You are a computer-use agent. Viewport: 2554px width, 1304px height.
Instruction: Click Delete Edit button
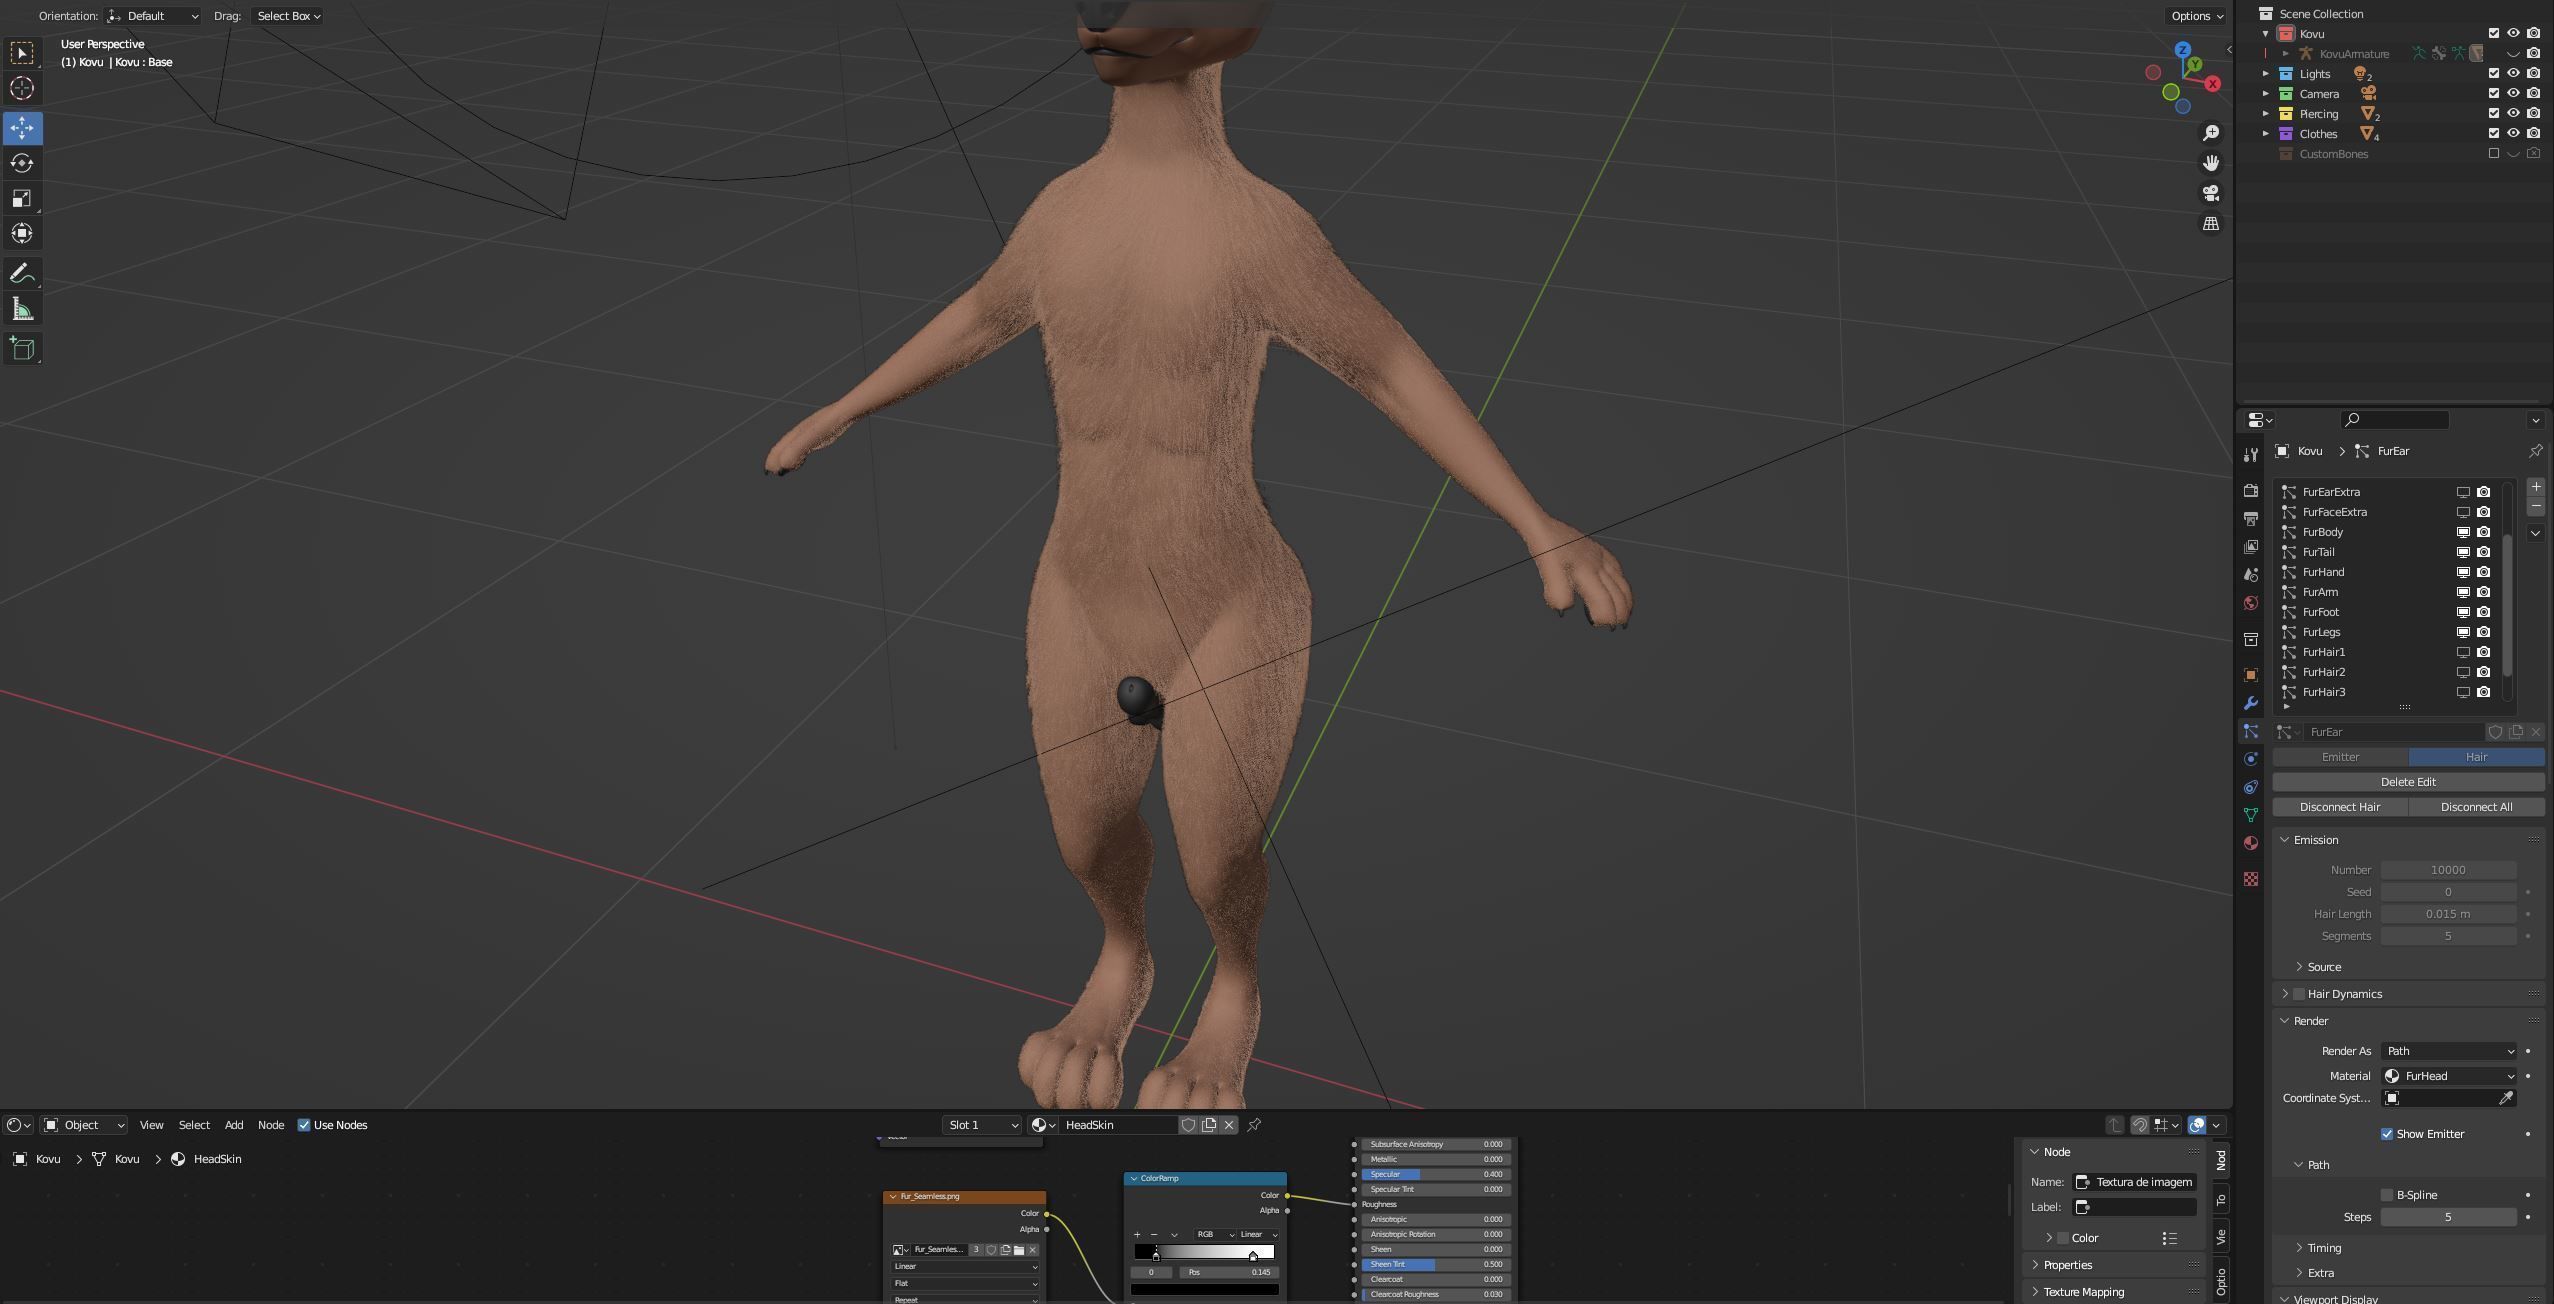click(x=2408, y=782)
